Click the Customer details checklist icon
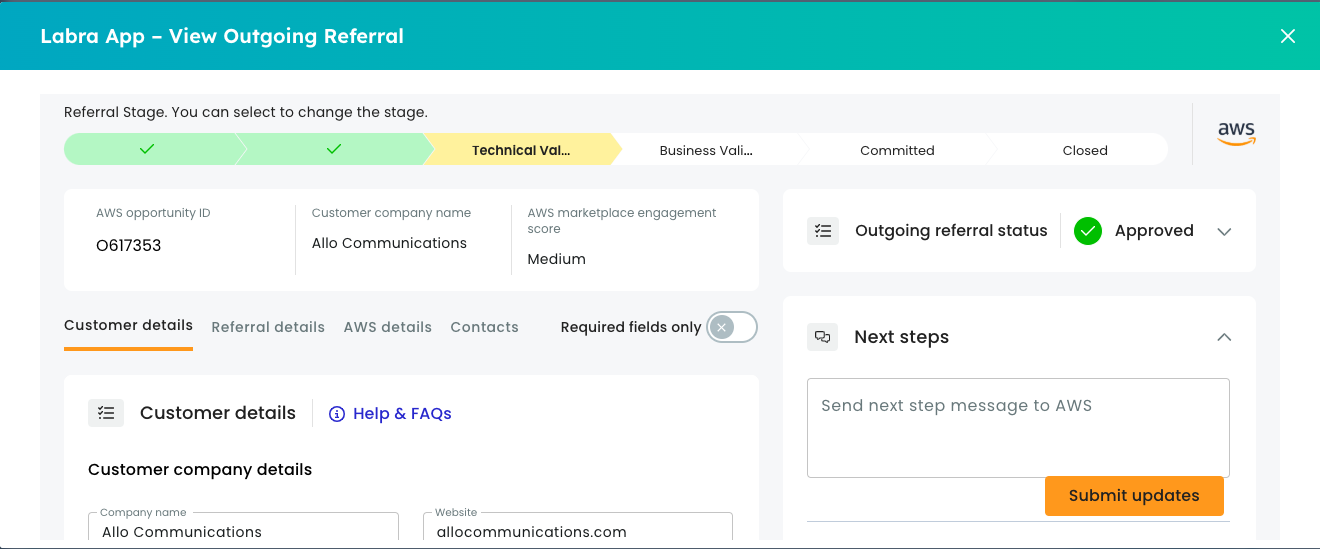Screen dimensions: 1320x549 [106, 413]
